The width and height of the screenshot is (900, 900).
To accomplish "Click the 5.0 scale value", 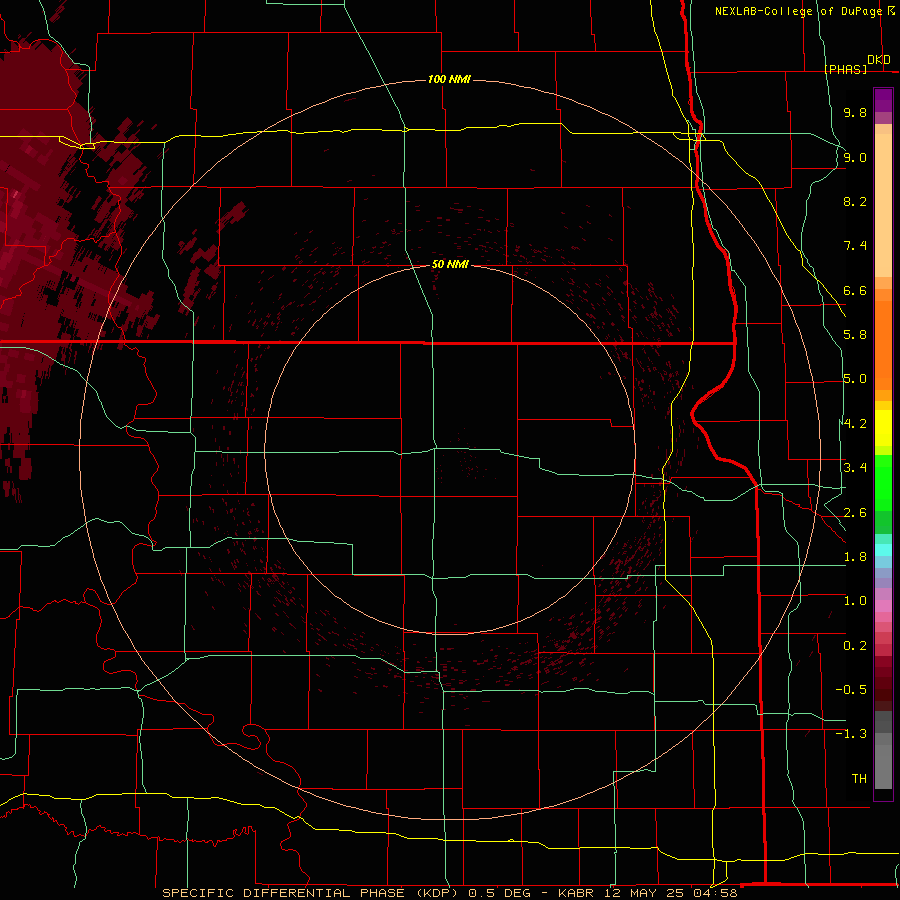I will [855, 379].
